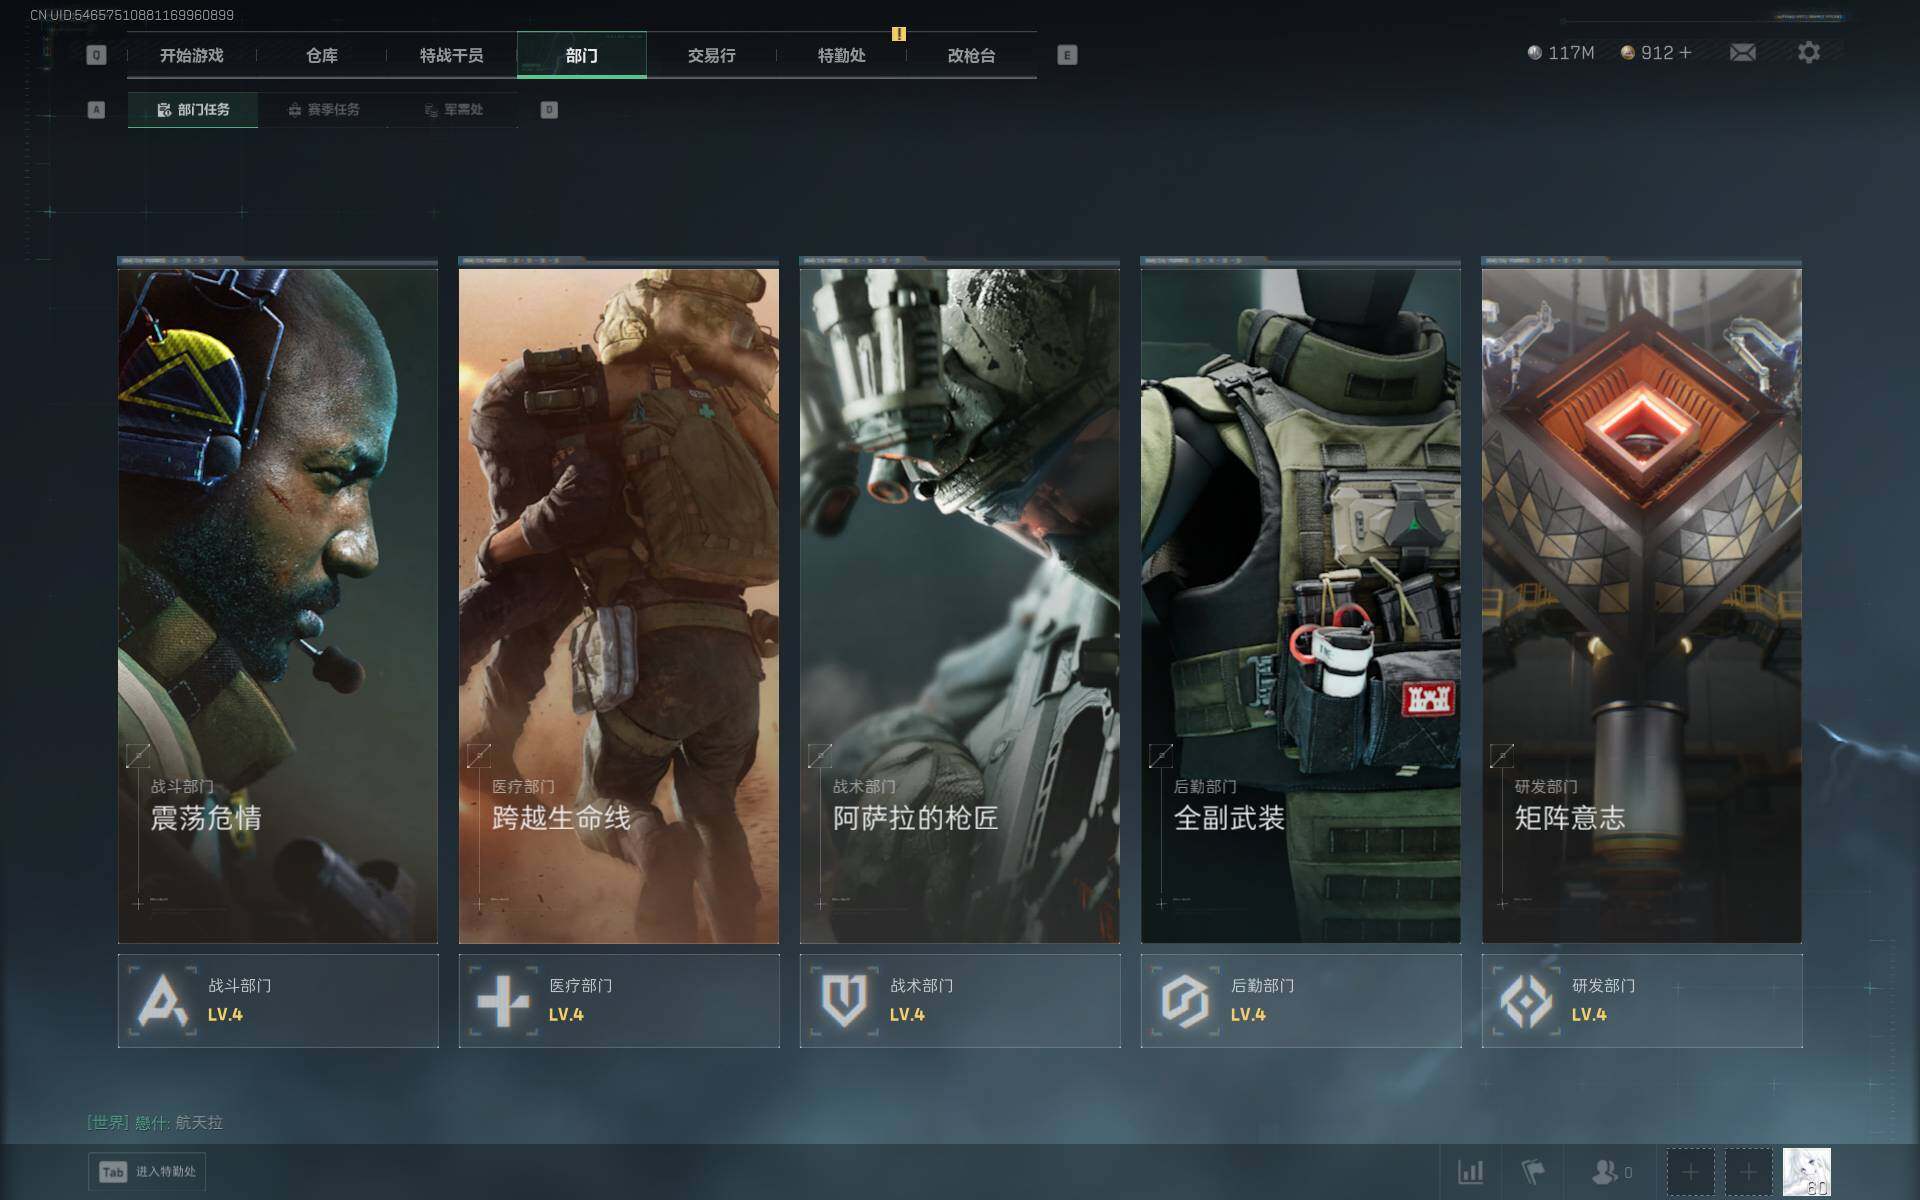Open settings gear icon
1920x1200 pixels.
(x=1808, y=52)
